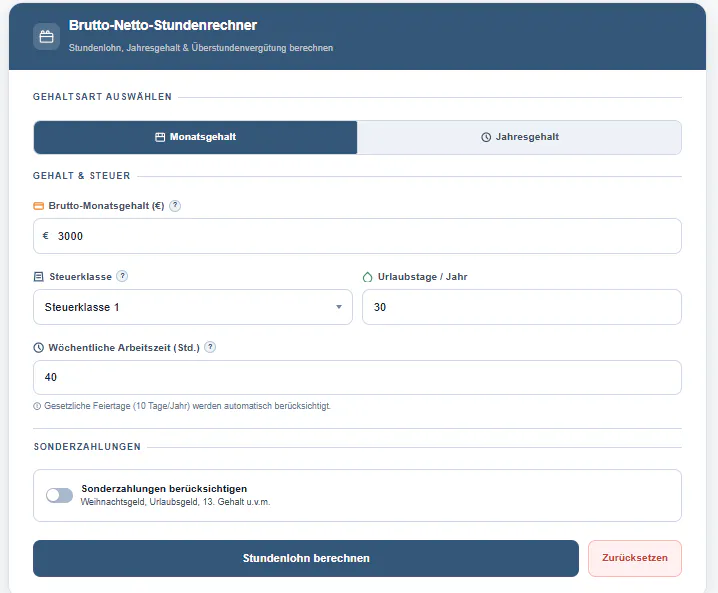Click the Urlaubstage leaf icon
The width and height of the screenshot is (718, 593).
tap(367, 277)
